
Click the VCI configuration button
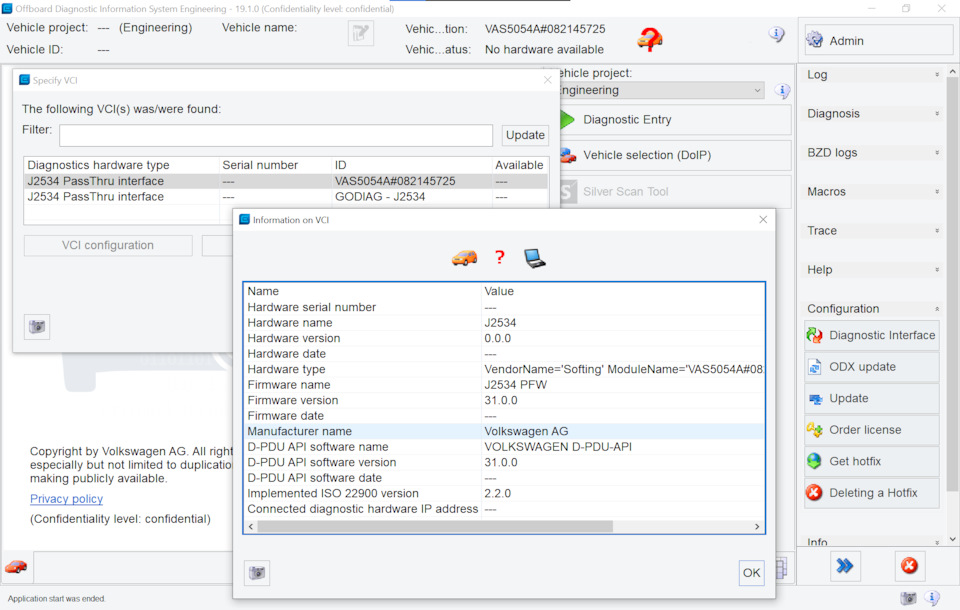(x=108, y=246)
